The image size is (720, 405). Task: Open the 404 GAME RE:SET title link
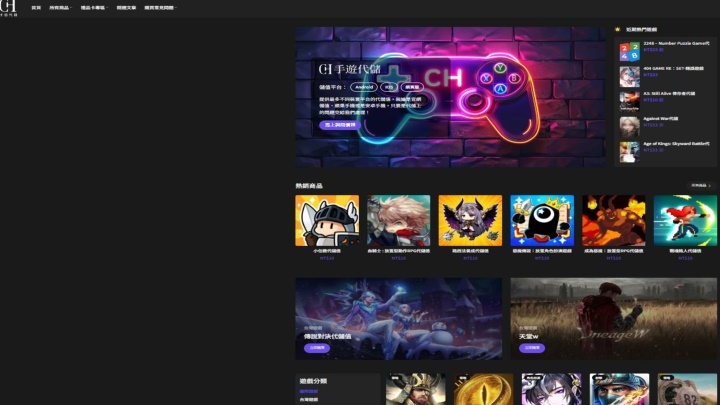click(x=673, y=68)
